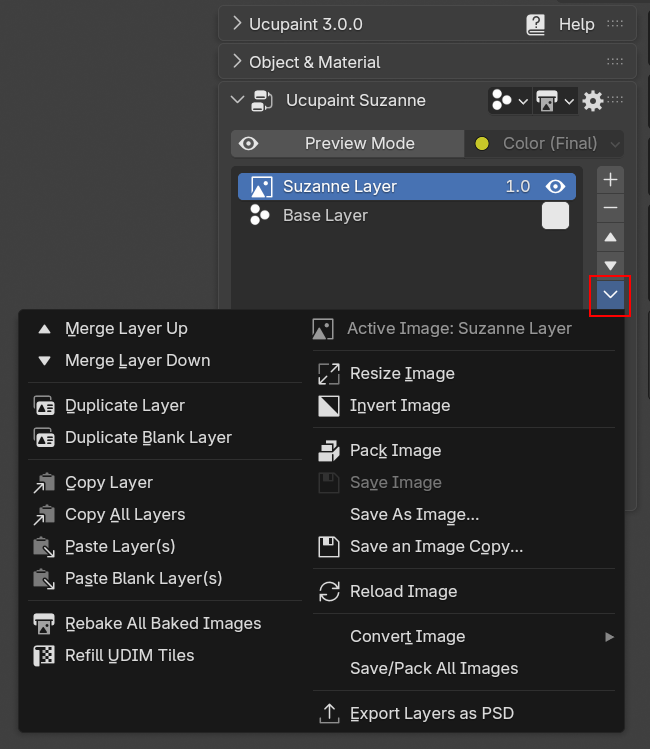Screen dimensions: 650x749
Task: Select Duplicate Layer menu entry
Action: click(165, 406)
